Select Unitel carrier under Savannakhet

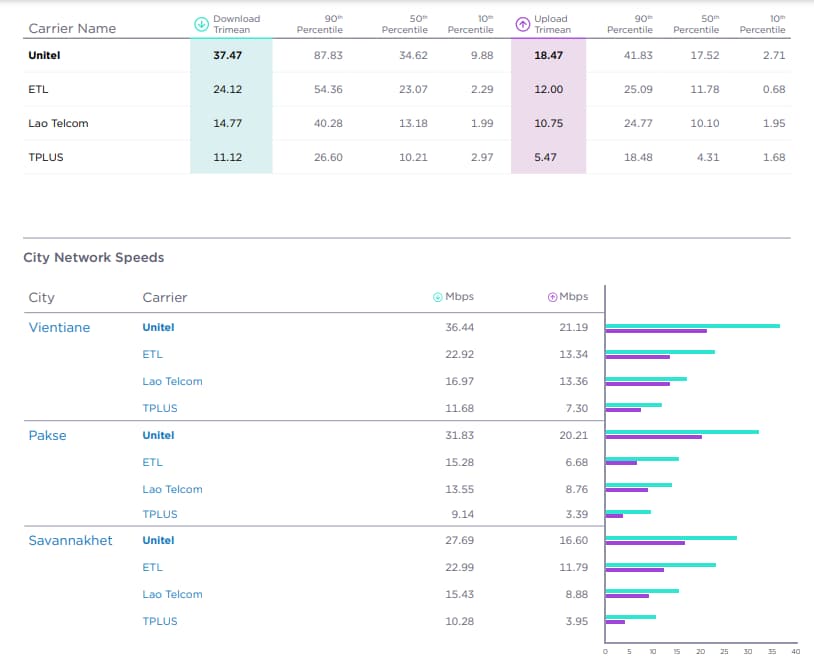[158, 540]
